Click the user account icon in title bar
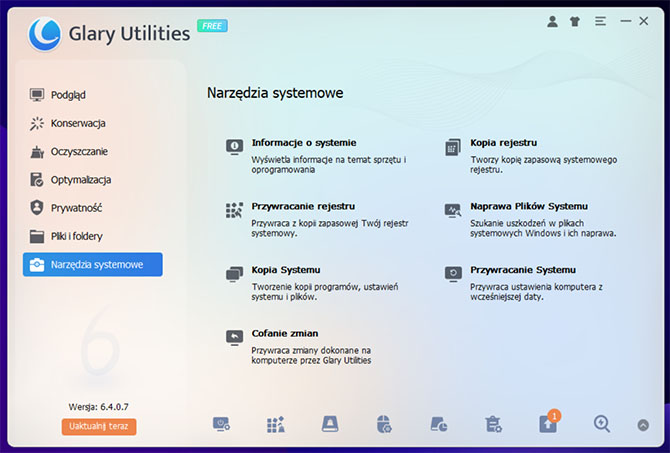 click(x=553, y=21)
